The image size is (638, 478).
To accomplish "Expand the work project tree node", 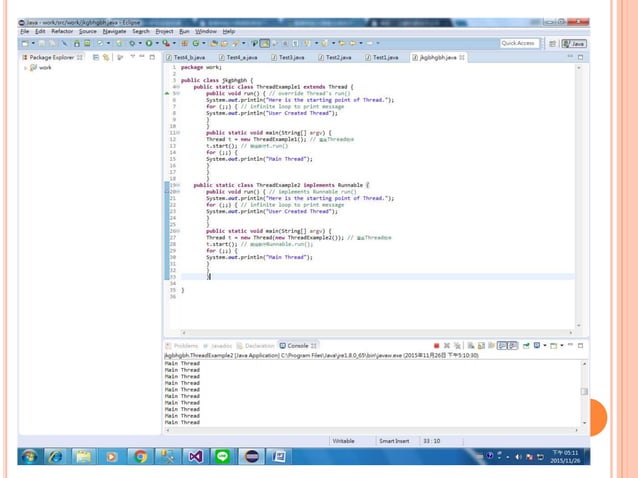I will pyautogui.click(x=25, y=68).
